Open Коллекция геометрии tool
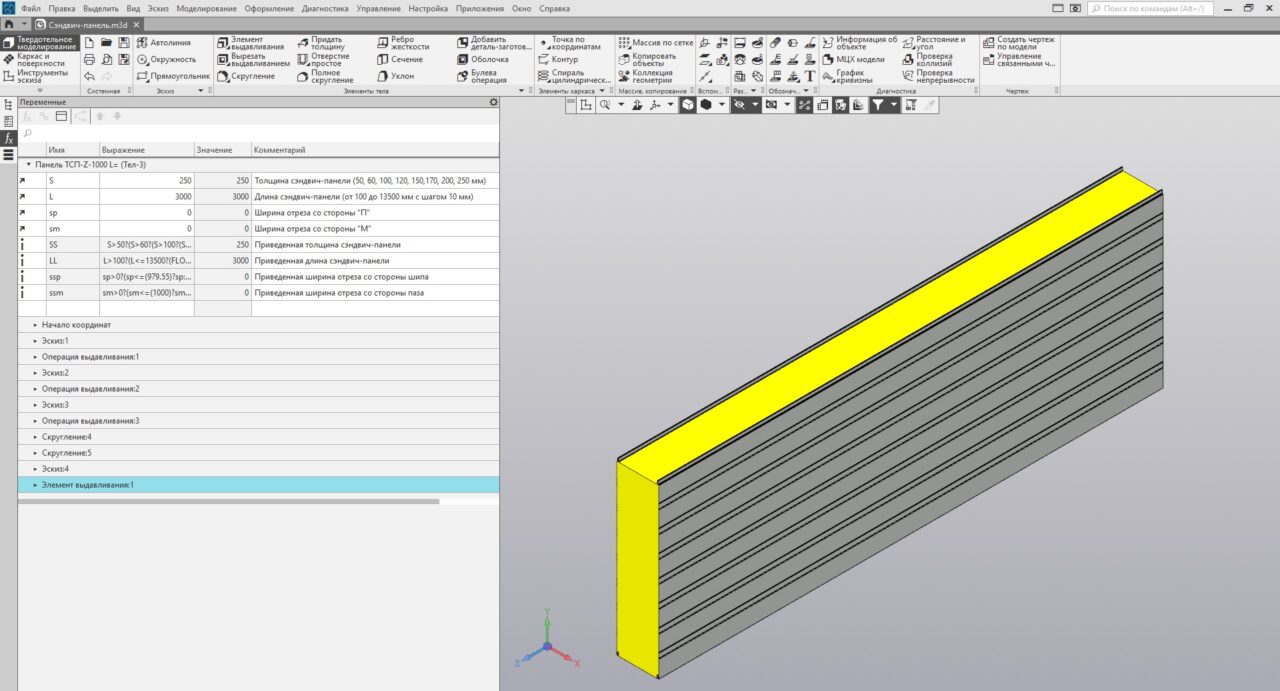Viewport: 1280px width, 691px height. click(646, 76)
